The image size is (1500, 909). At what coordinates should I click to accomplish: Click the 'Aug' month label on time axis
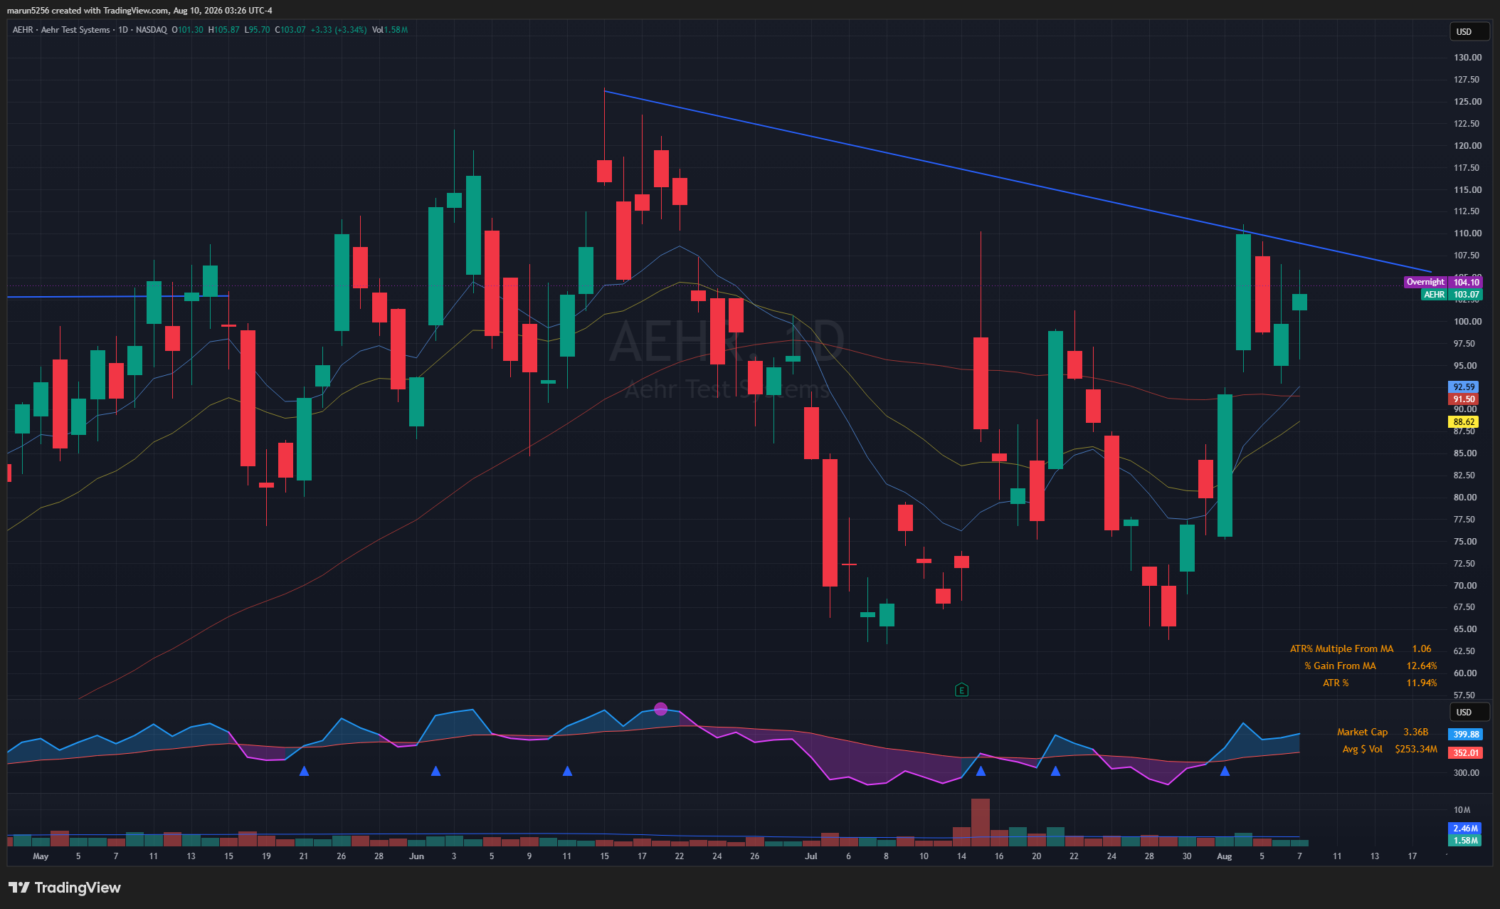[1224, 856]
